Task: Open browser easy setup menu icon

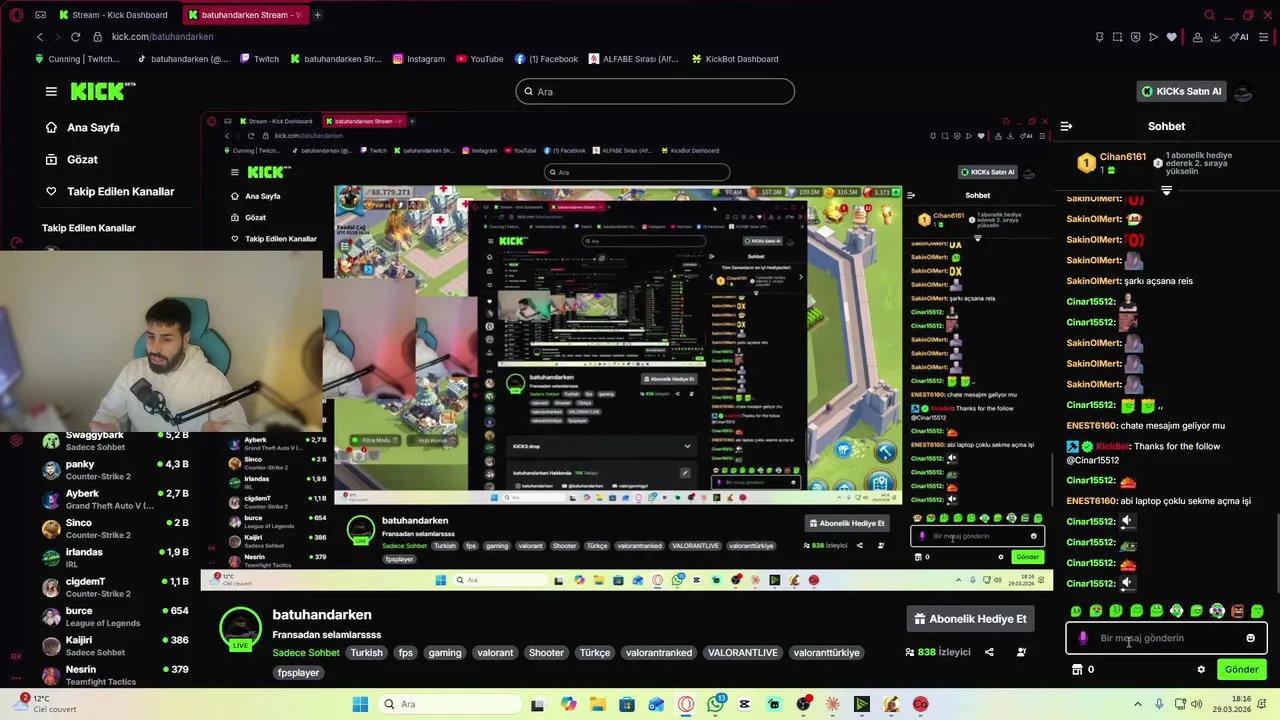Action: (x=1265, y=37)
